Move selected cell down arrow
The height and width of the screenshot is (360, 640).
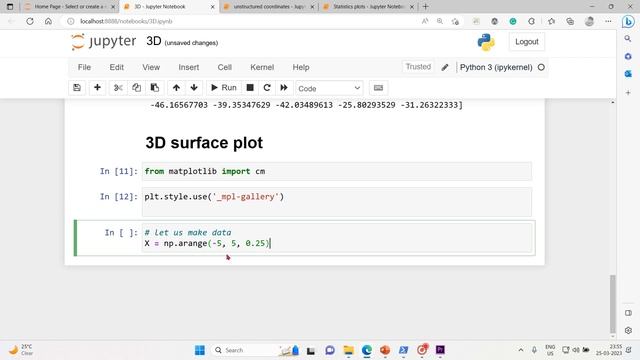(194, 88)
